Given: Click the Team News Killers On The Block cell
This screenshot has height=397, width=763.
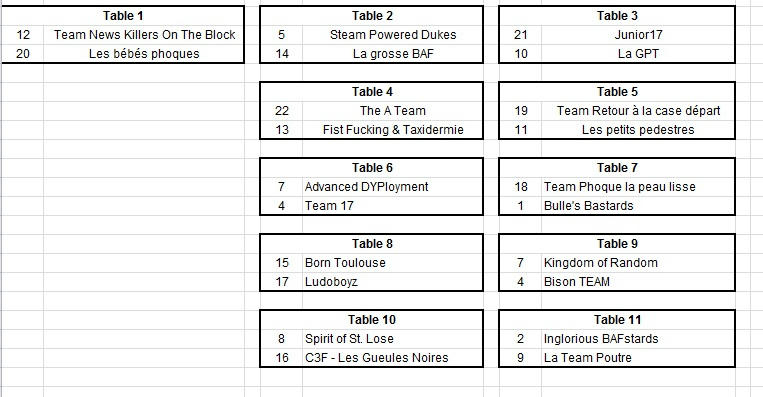Looking at the screenshot, I should [144, 35].
